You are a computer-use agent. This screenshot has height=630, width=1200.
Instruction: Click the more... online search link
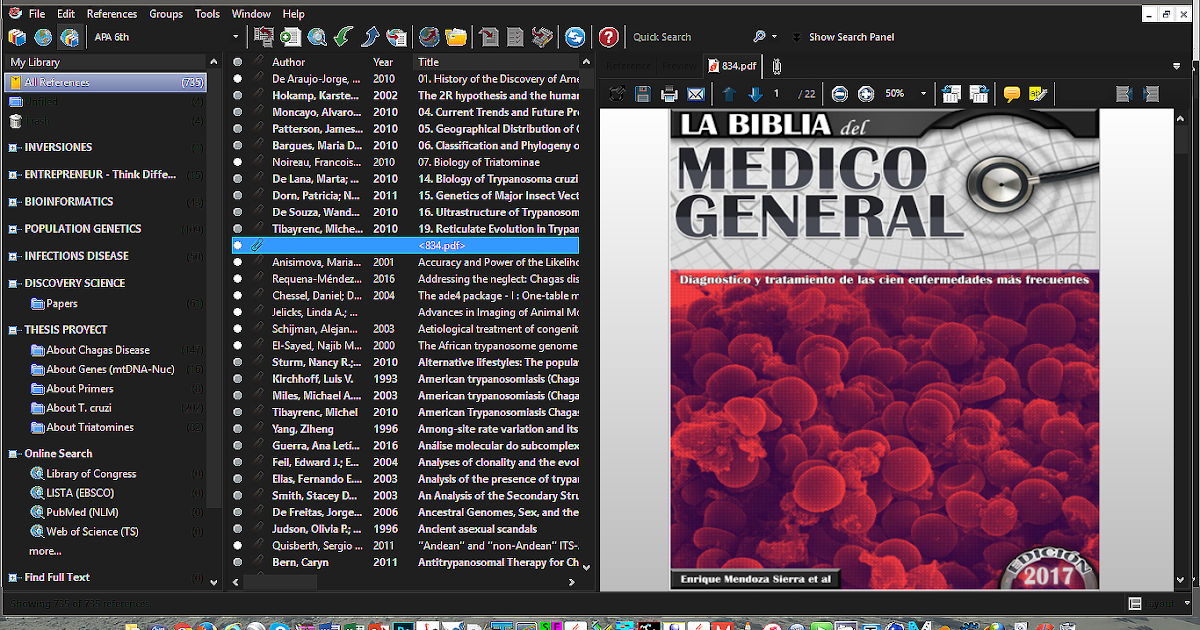[x=45, y=551]
